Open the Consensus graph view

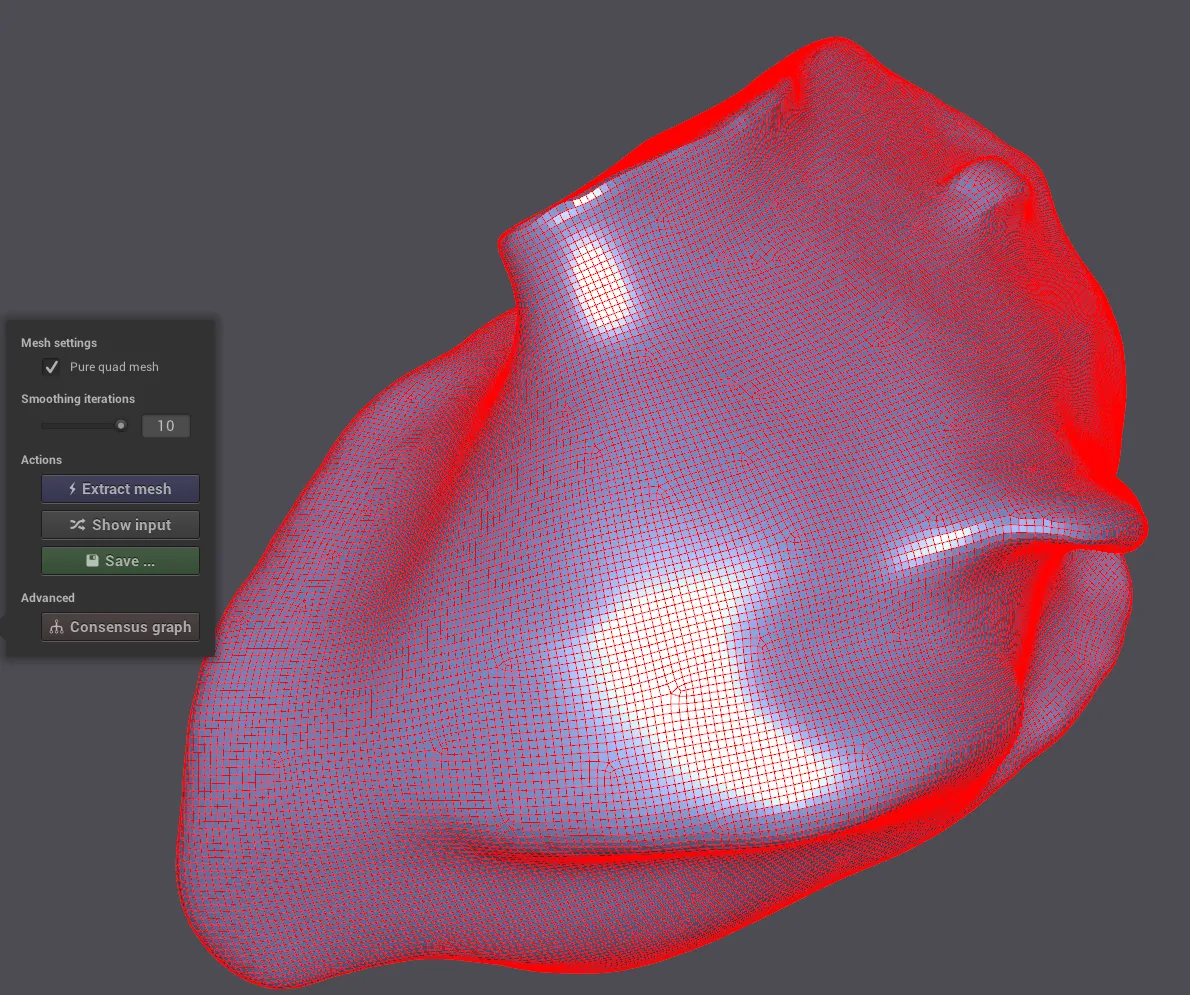click(121, 627)
